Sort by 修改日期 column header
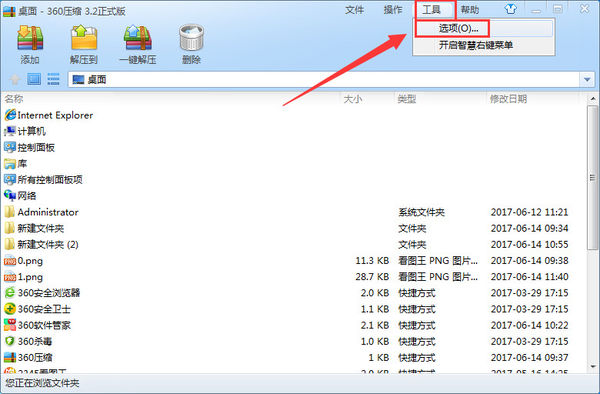This screenshot has width=600, height=394. tap(509, 99)
